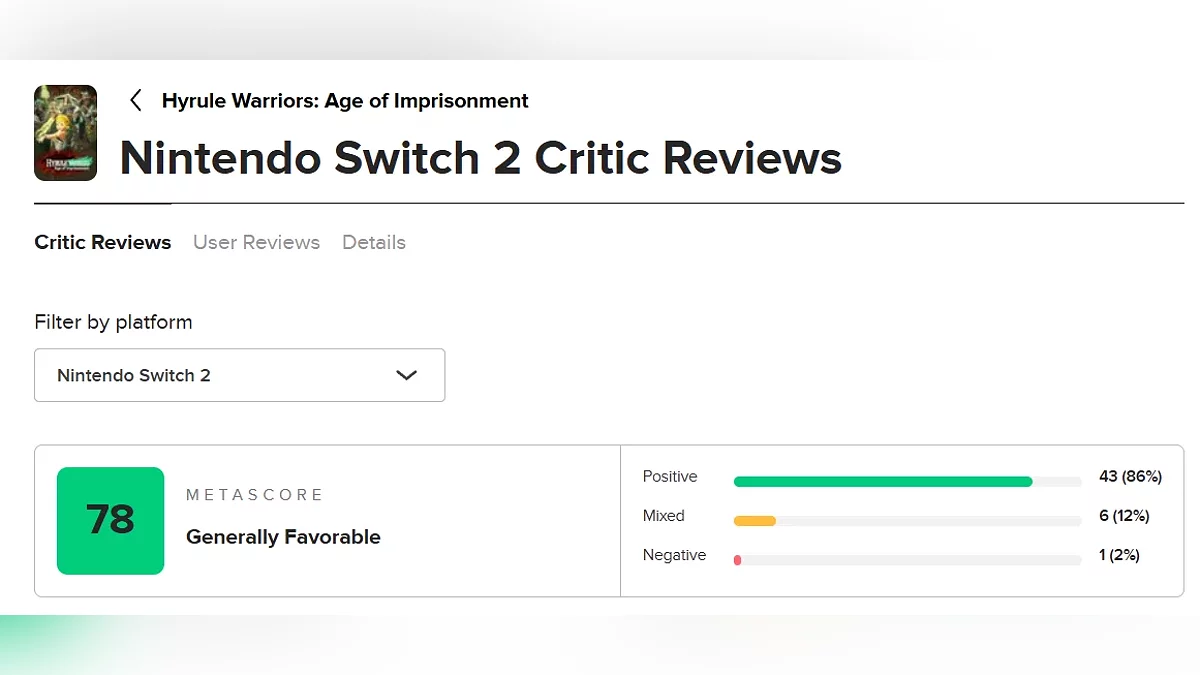Viewport: 1200px width, 675px height.
Task: Click the Nintendo Switch 2 Critic Reviews heading
Action: point(480,158)
